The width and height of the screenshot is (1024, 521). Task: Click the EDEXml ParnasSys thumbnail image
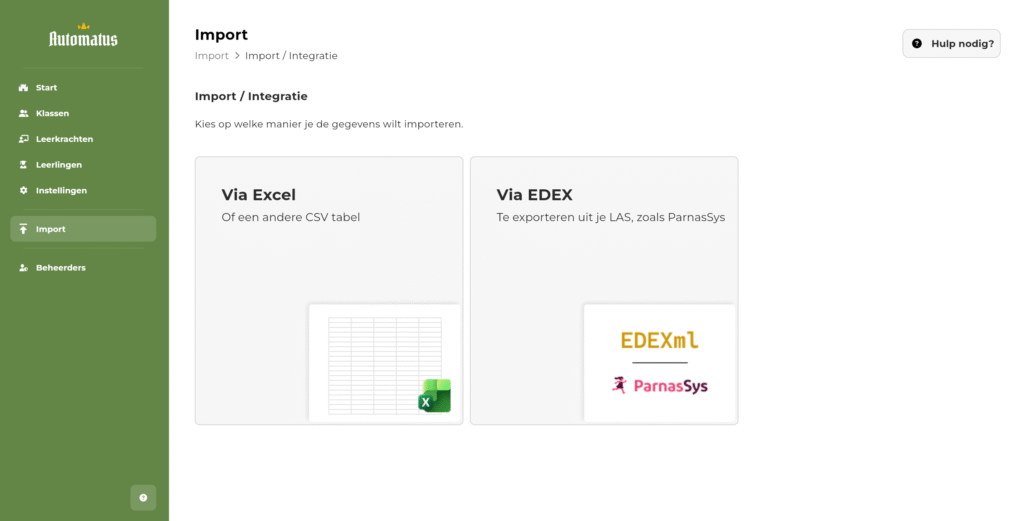[x=660, y=363]
